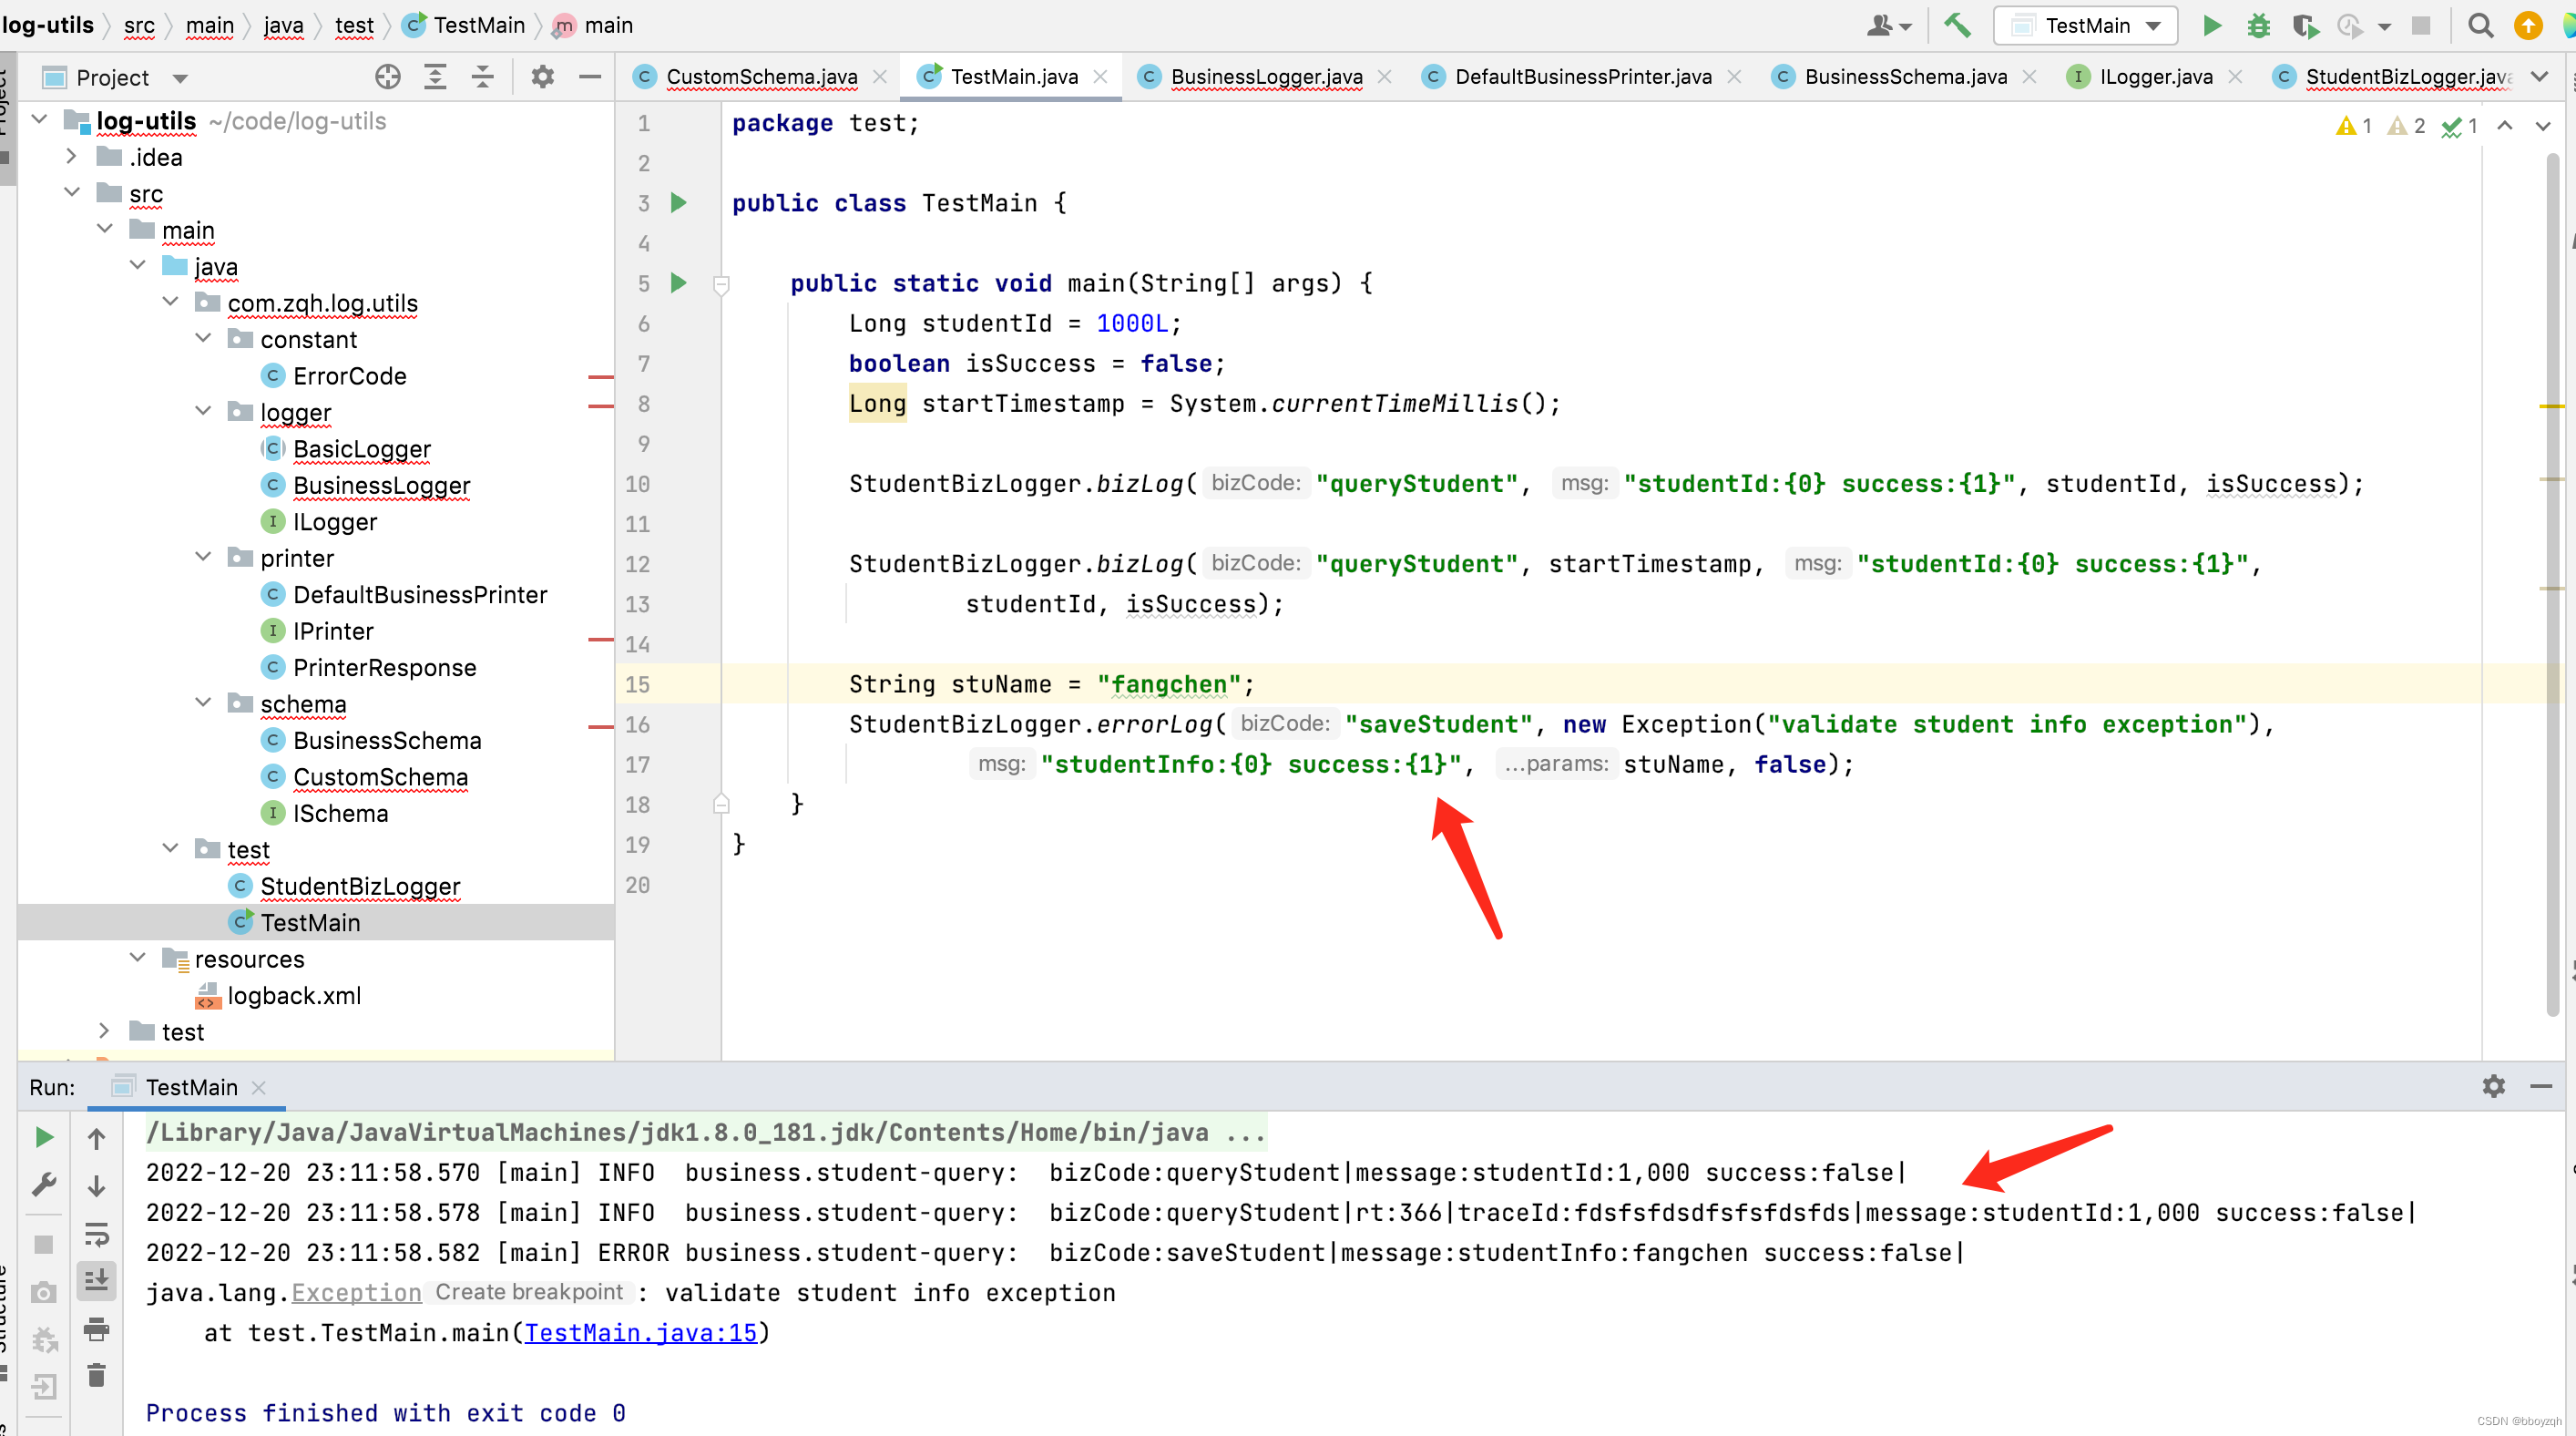
Task: Toggle scroll to end in Run console
Action: 96,1281
